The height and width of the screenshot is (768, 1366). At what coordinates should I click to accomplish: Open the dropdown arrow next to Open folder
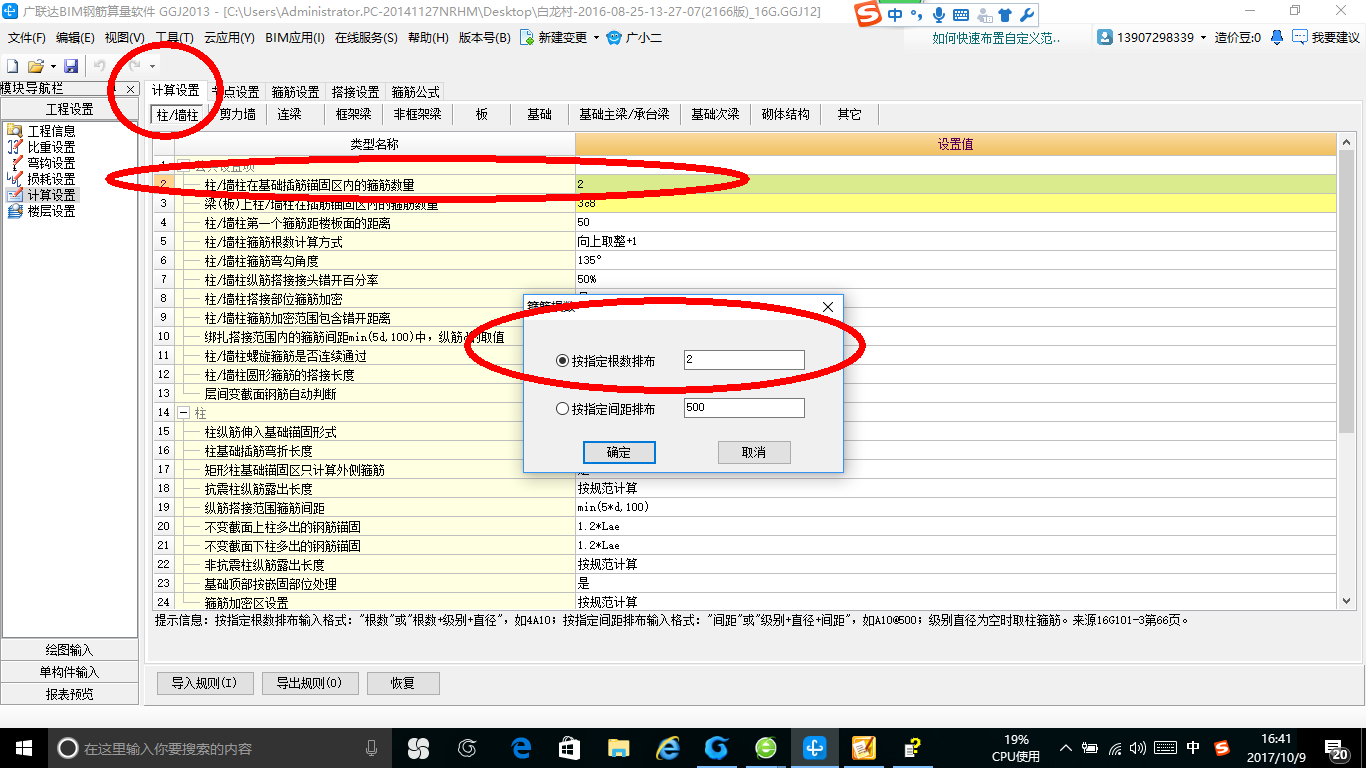(x=53, y=66)
